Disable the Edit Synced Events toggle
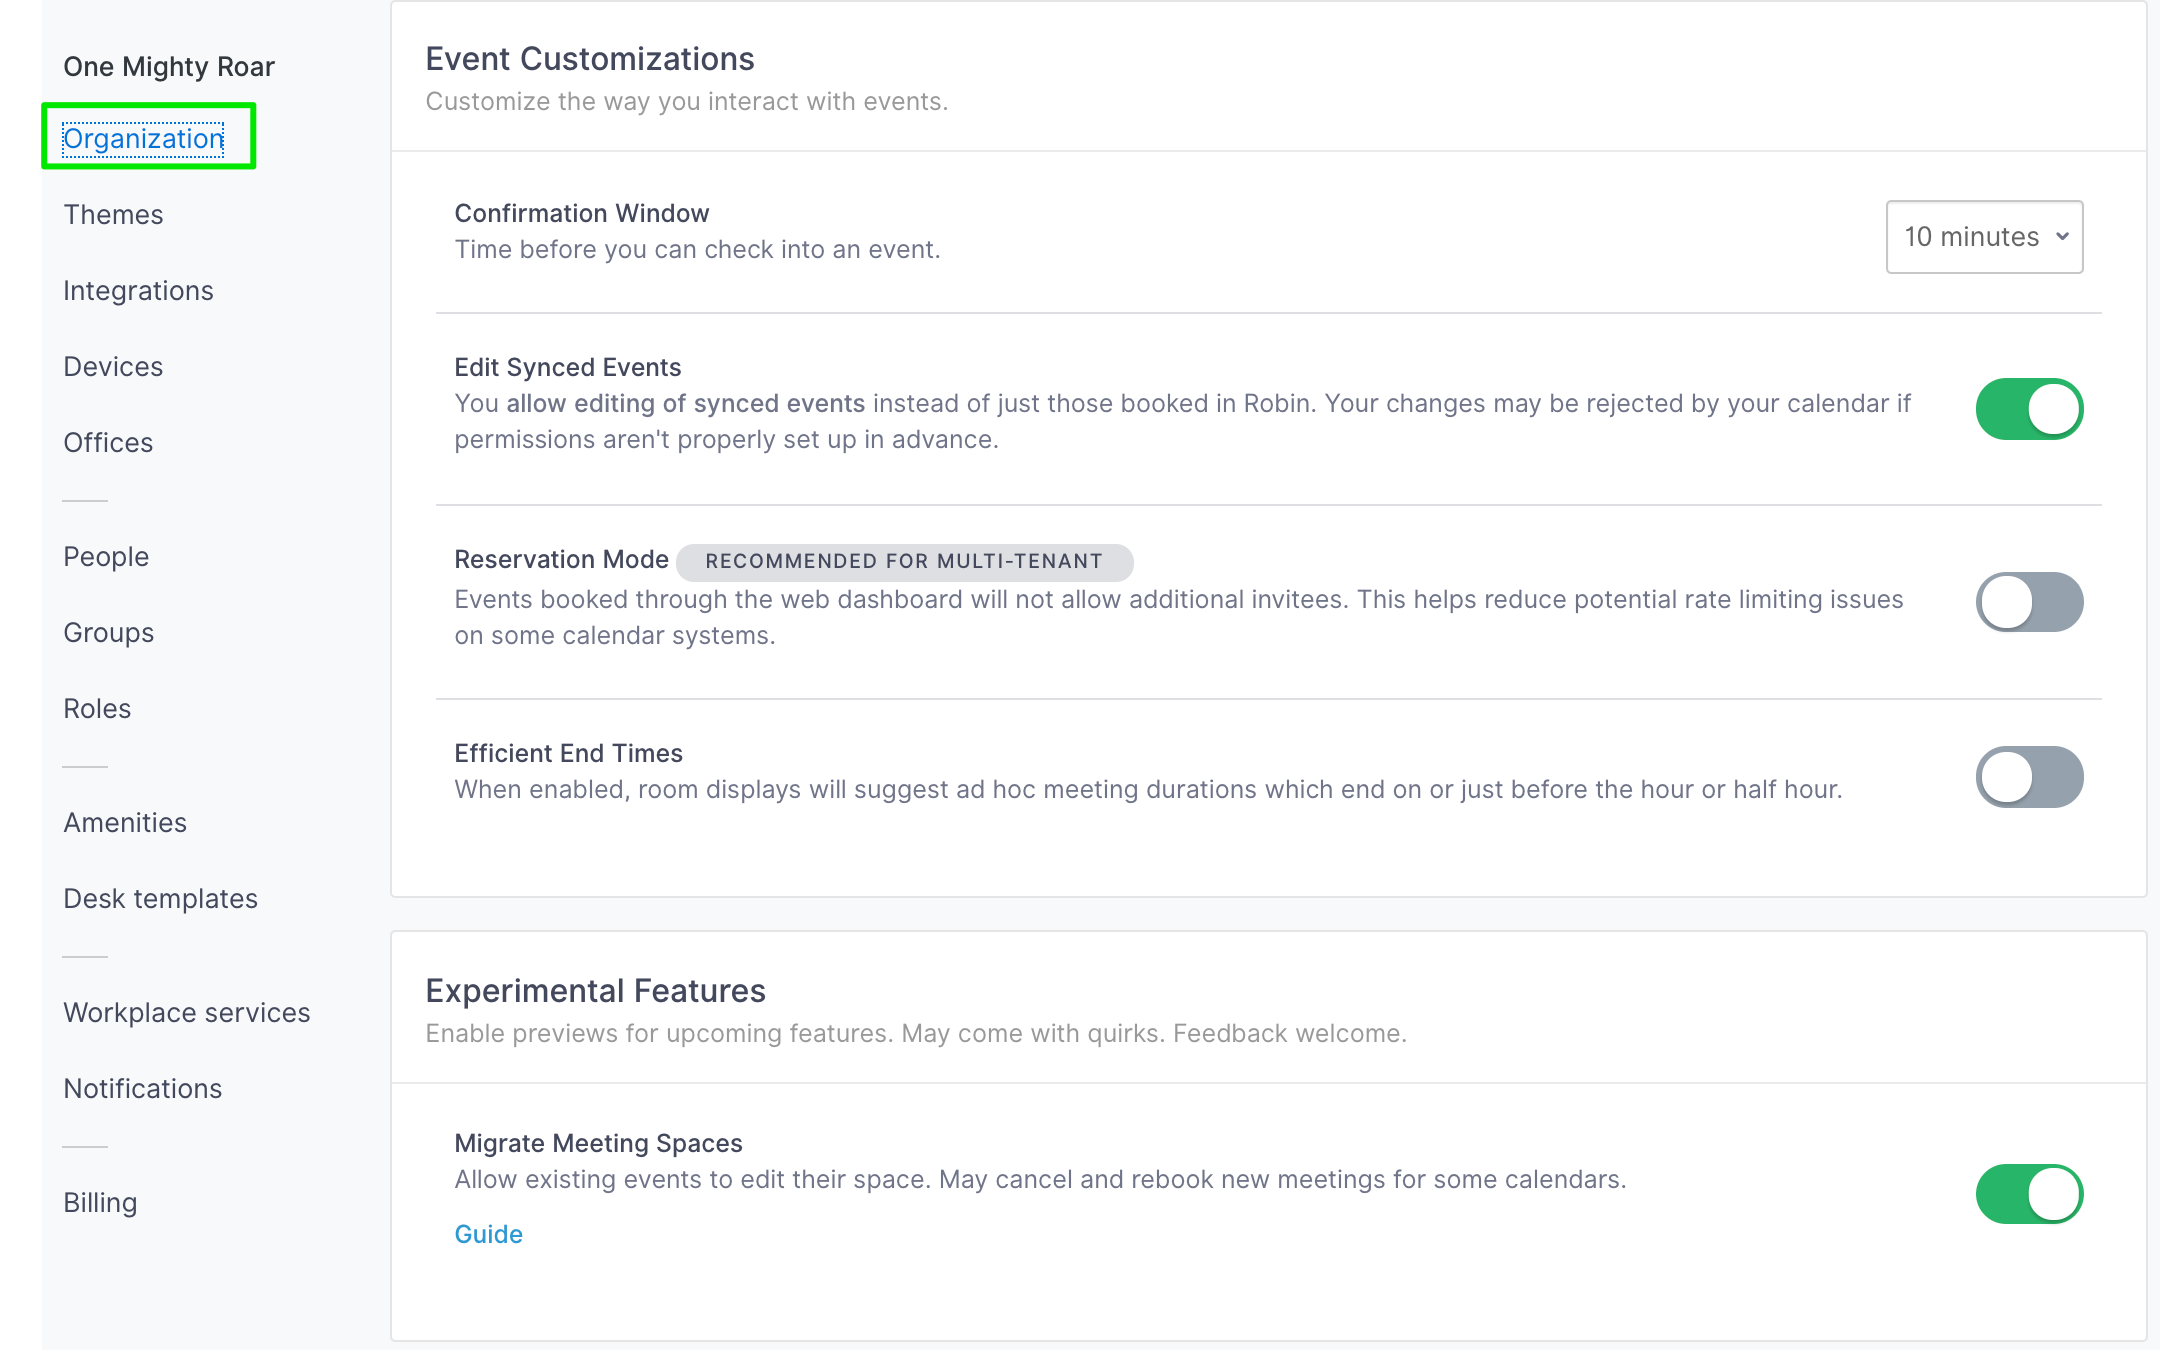This screenshot has width=2160, height=1350. tap(2029, 409)
